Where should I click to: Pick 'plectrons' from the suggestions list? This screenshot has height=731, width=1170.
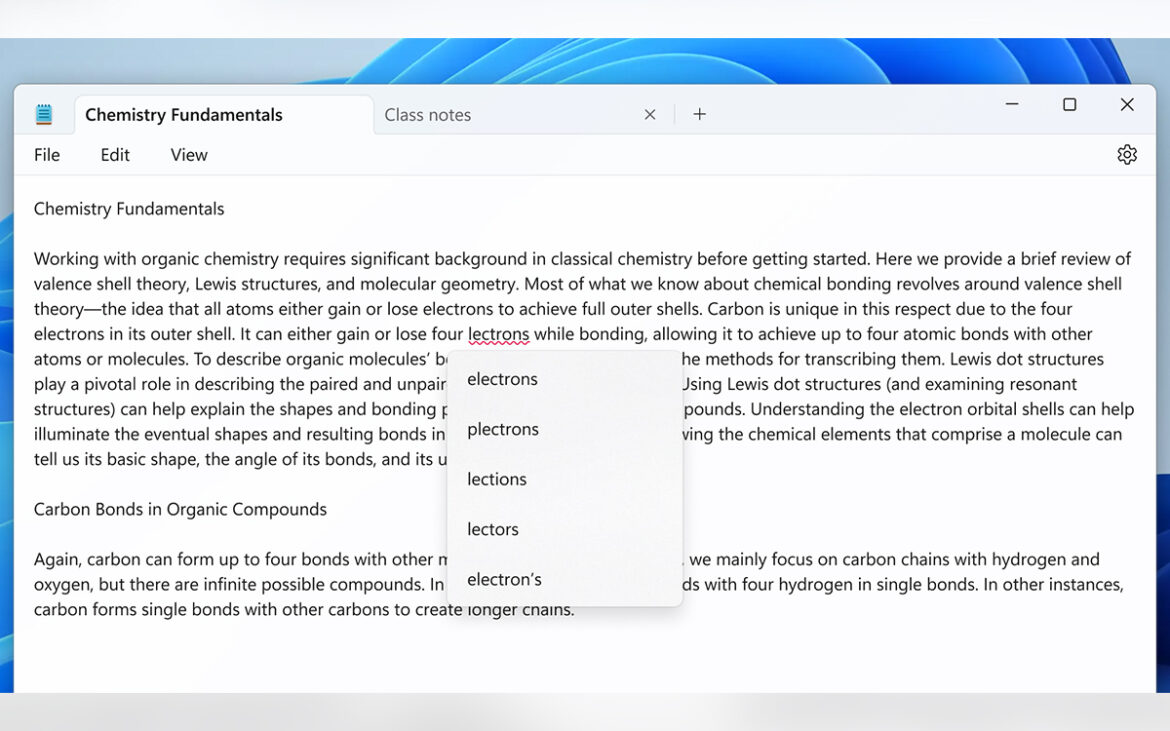click(x=503, y=429)
